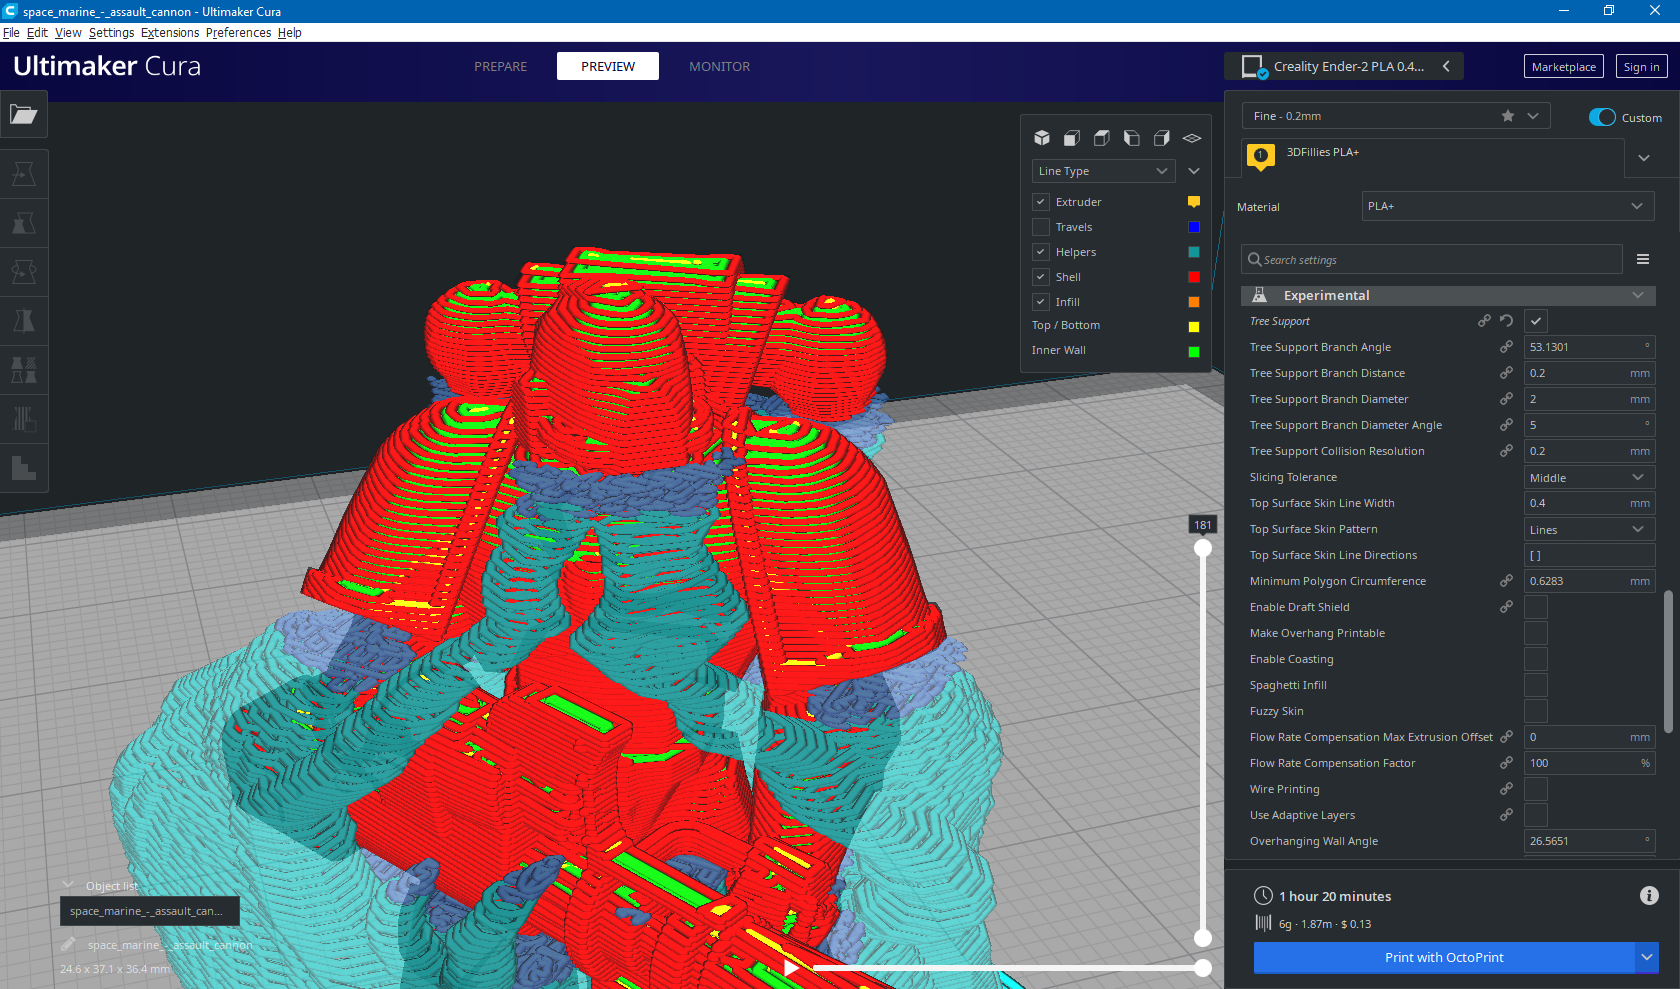Select space_marine_-_assault_can... in object list
Viewport: 1680px width, 989px height.
point(150,911)
